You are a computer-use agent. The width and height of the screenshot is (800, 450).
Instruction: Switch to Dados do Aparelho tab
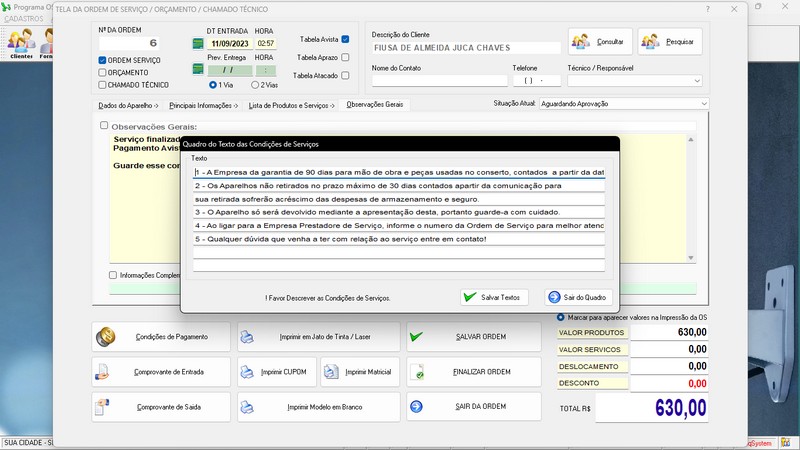click(128, 105)
